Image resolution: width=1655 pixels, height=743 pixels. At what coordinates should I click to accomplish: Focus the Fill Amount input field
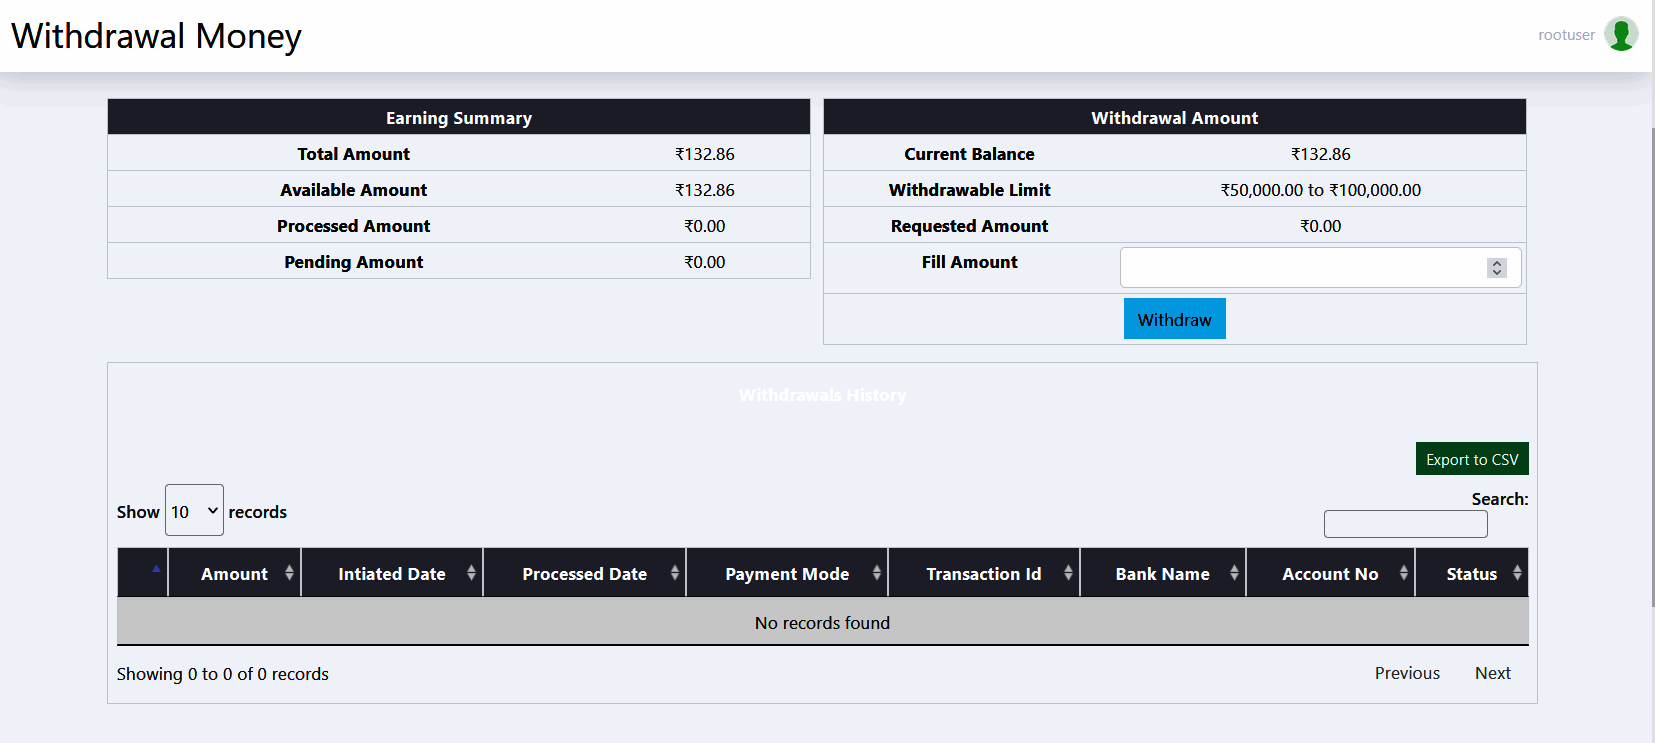(x=1320, y=267)
